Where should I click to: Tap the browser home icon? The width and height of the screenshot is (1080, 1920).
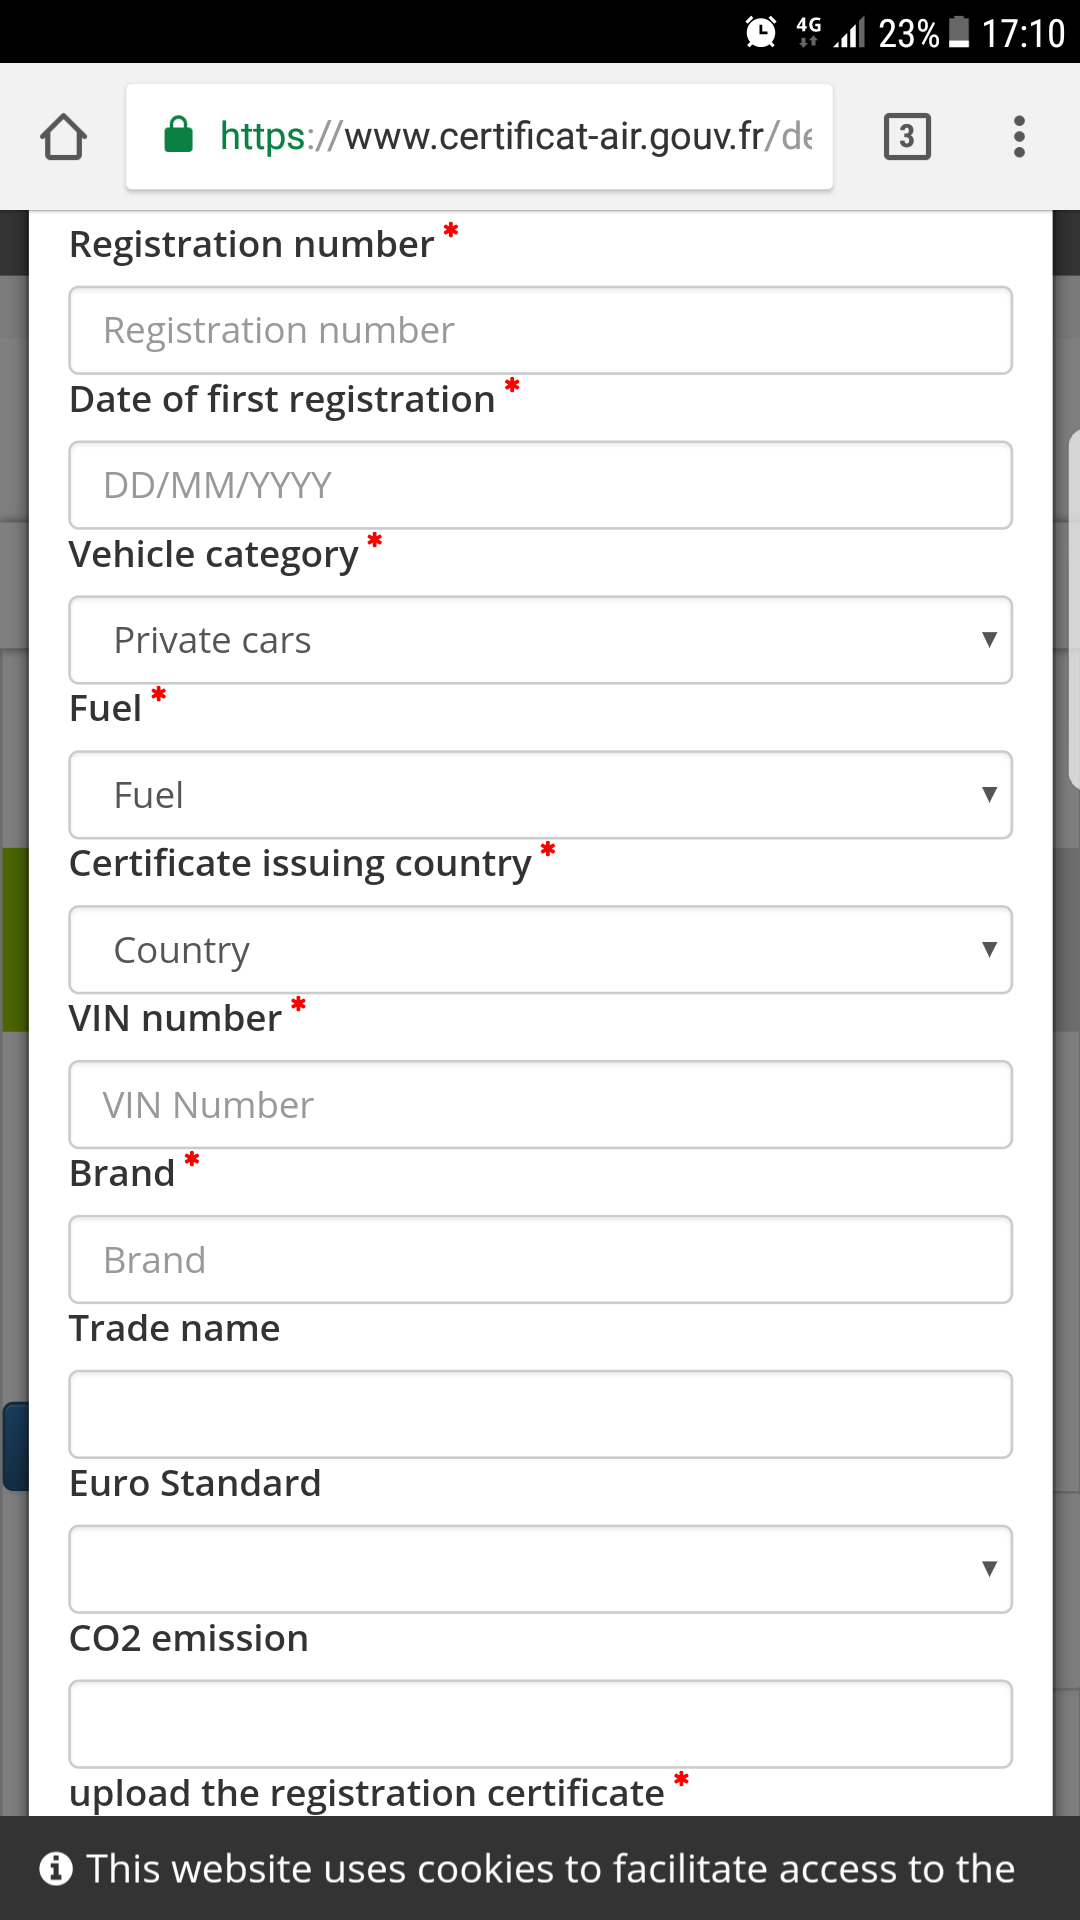point(63,137)
